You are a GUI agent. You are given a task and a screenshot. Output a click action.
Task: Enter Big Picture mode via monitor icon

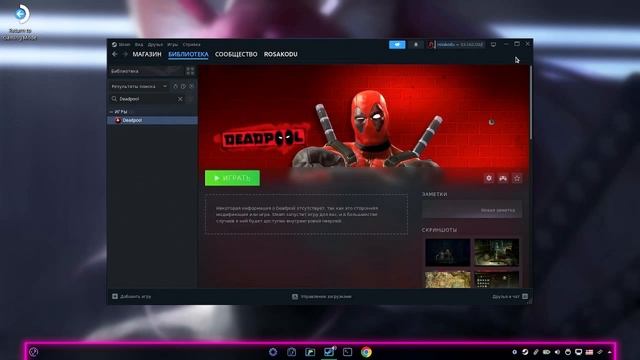point(493,44)
